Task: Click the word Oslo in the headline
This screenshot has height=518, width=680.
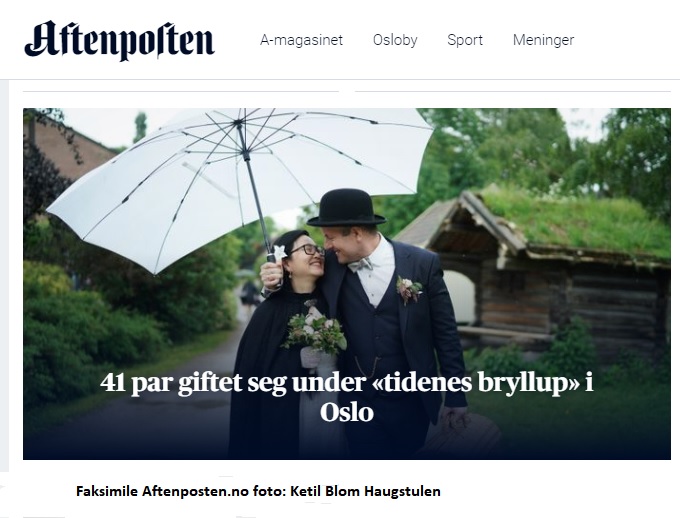Action: click(347, 412)
